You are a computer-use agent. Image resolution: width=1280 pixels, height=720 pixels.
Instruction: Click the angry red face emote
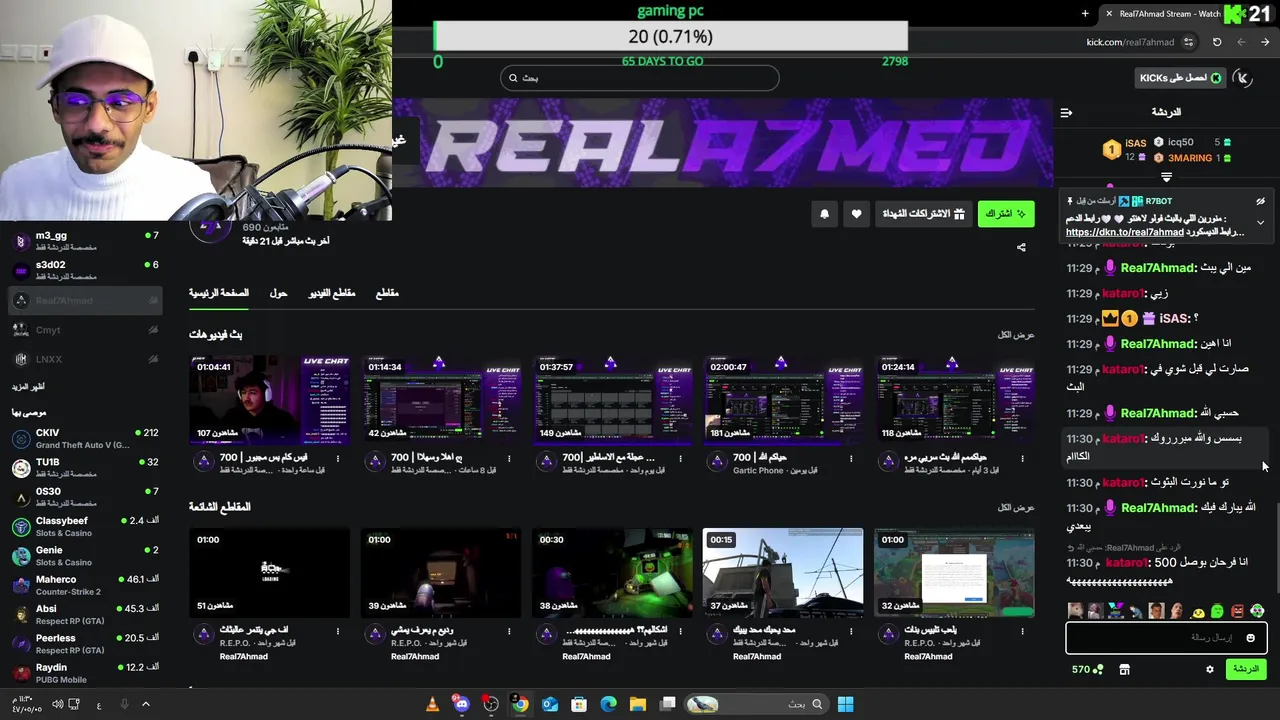pos(1237,611)
